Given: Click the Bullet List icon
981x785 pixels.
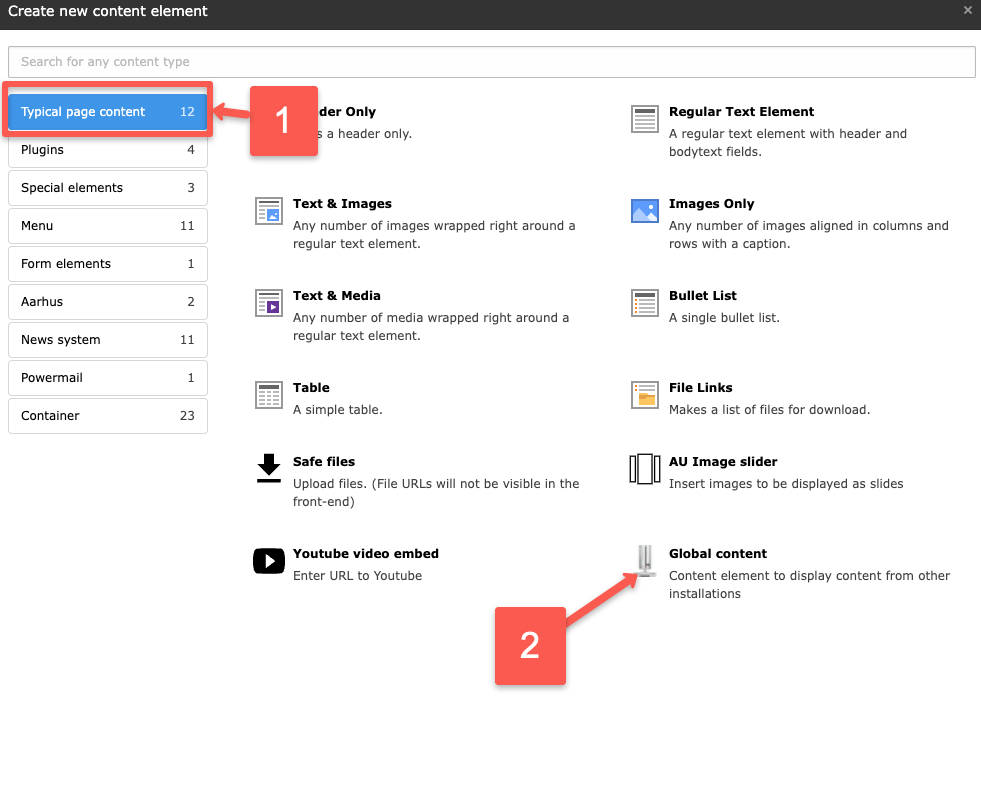Looking at the screenshot, I should point(645,303).
